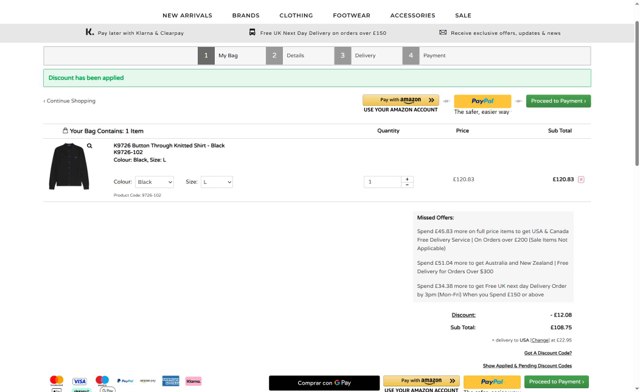Click Continue Shopping link
This screenshot has height=392, width=640.
(69, 101)
